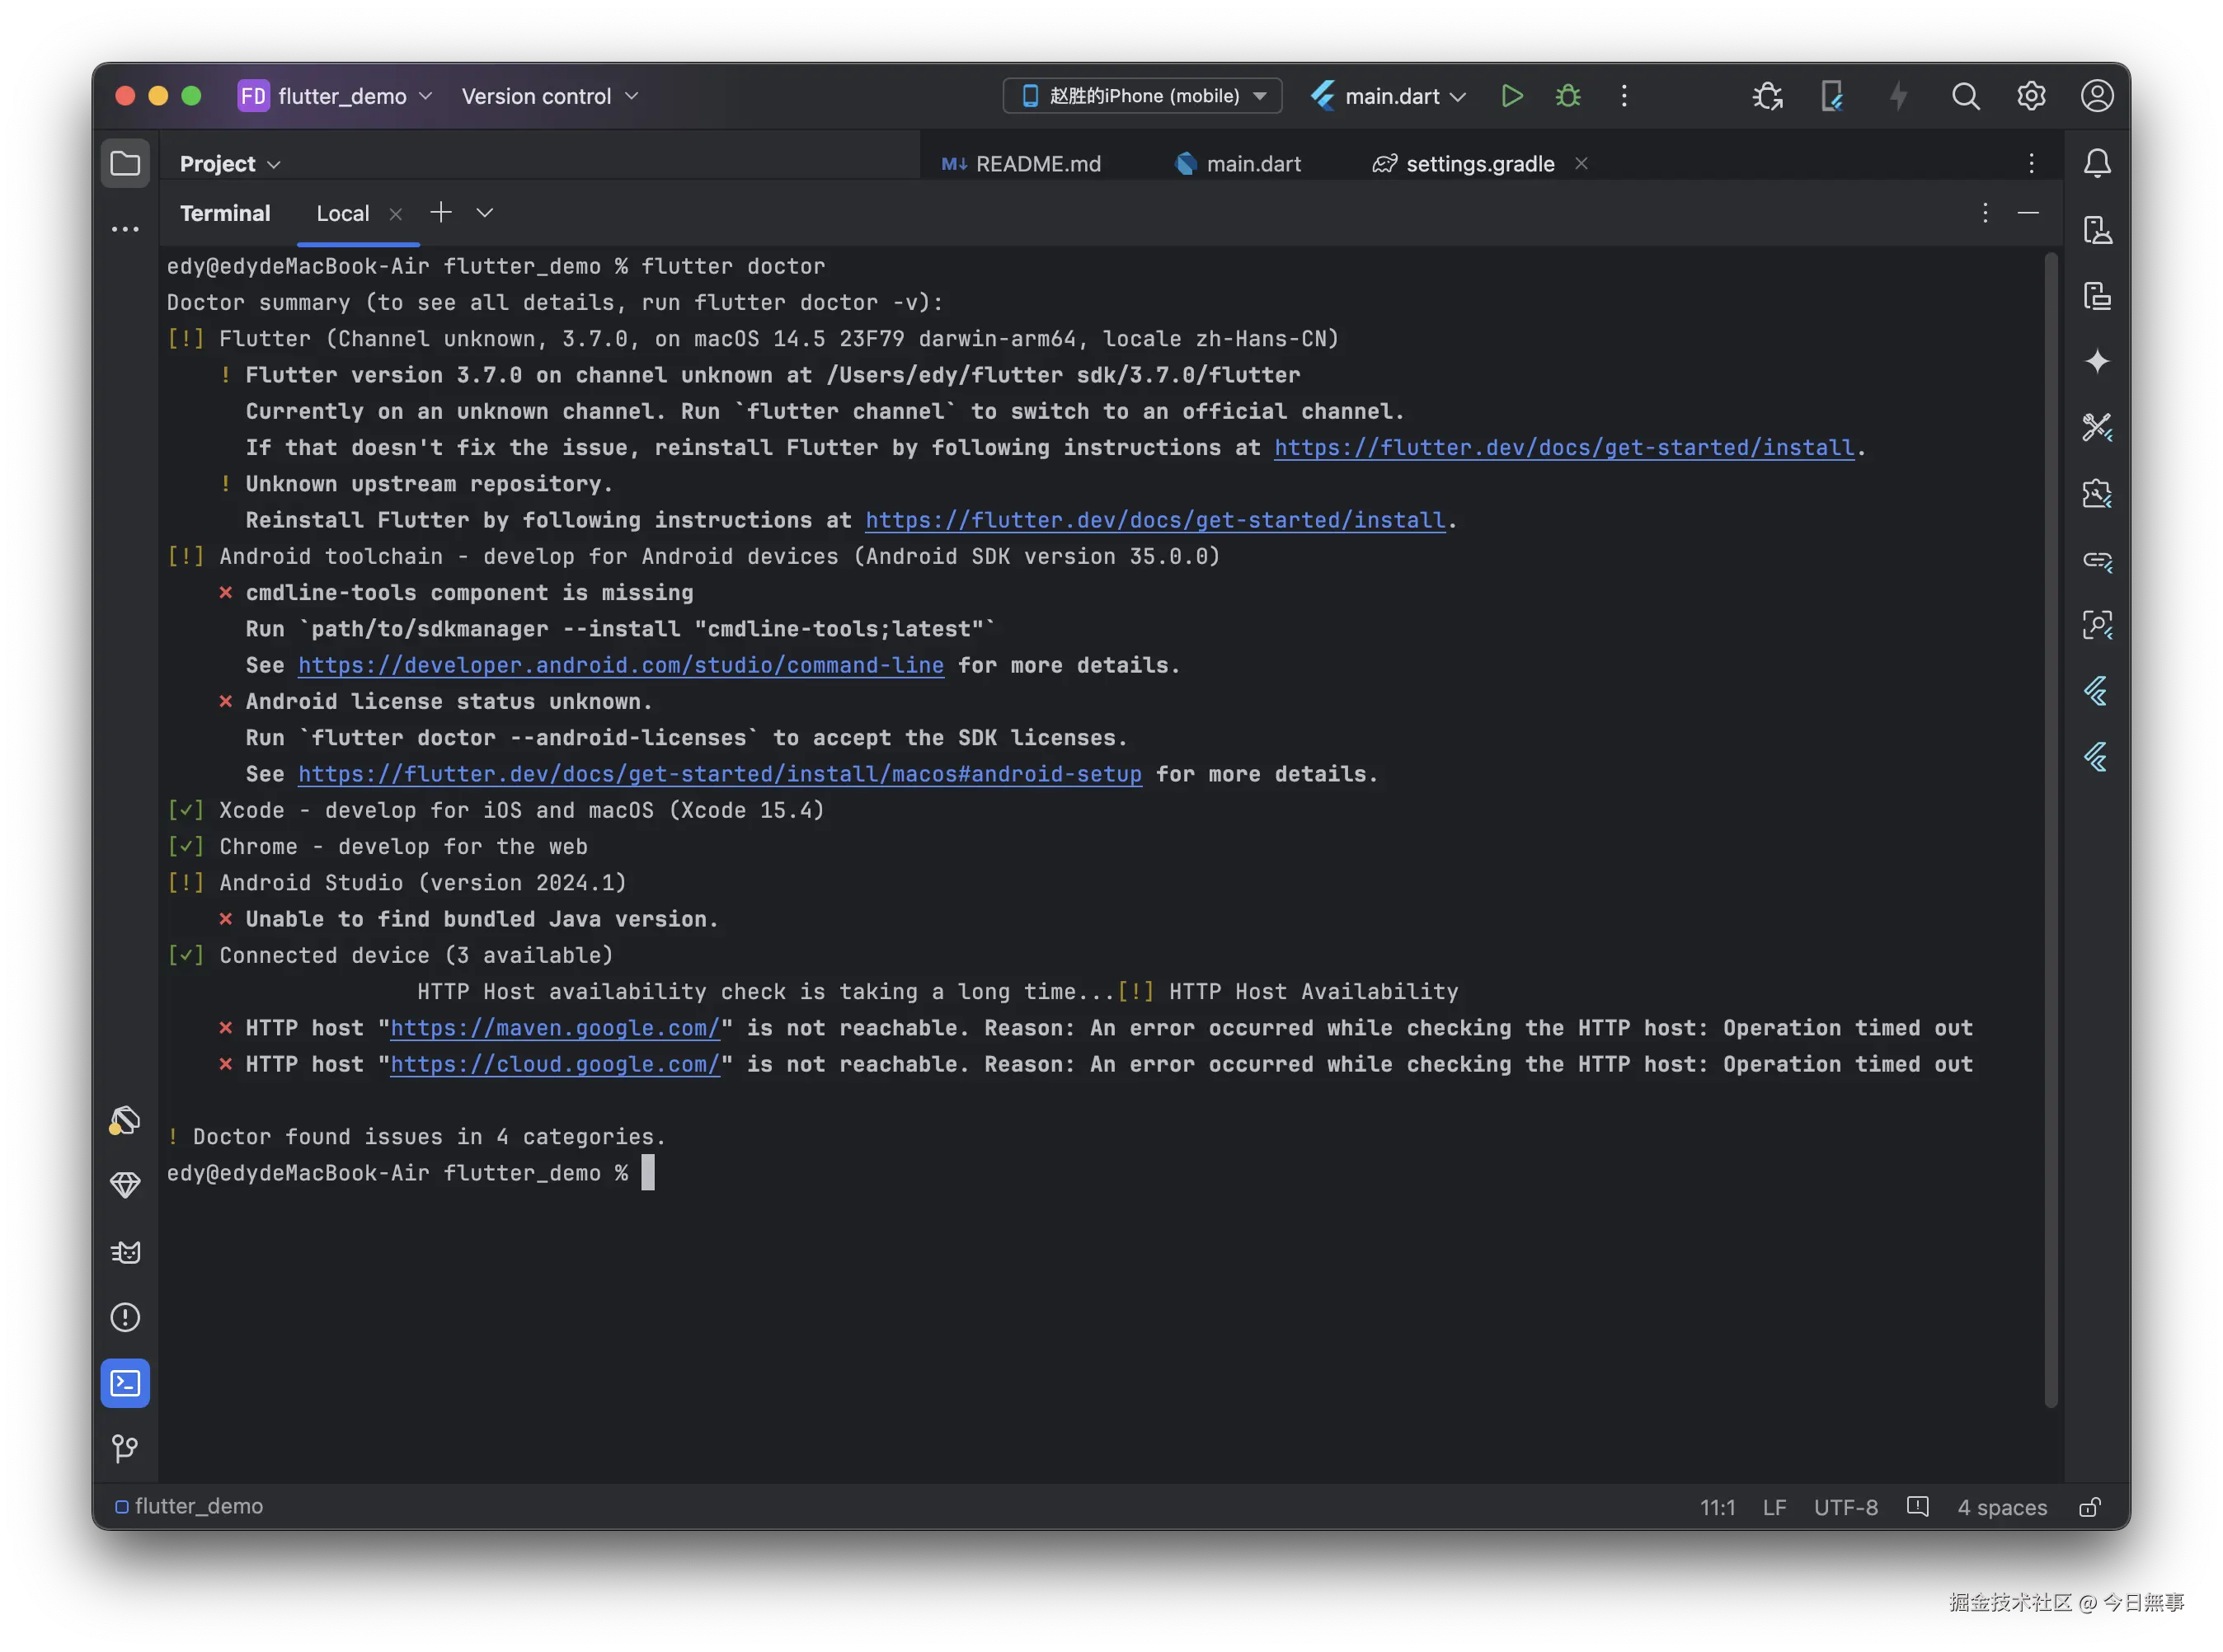This screenshot has width=2223, height=1652.
Task: Open the device selector iPhone dropdown
Action: coord(1142,96)
